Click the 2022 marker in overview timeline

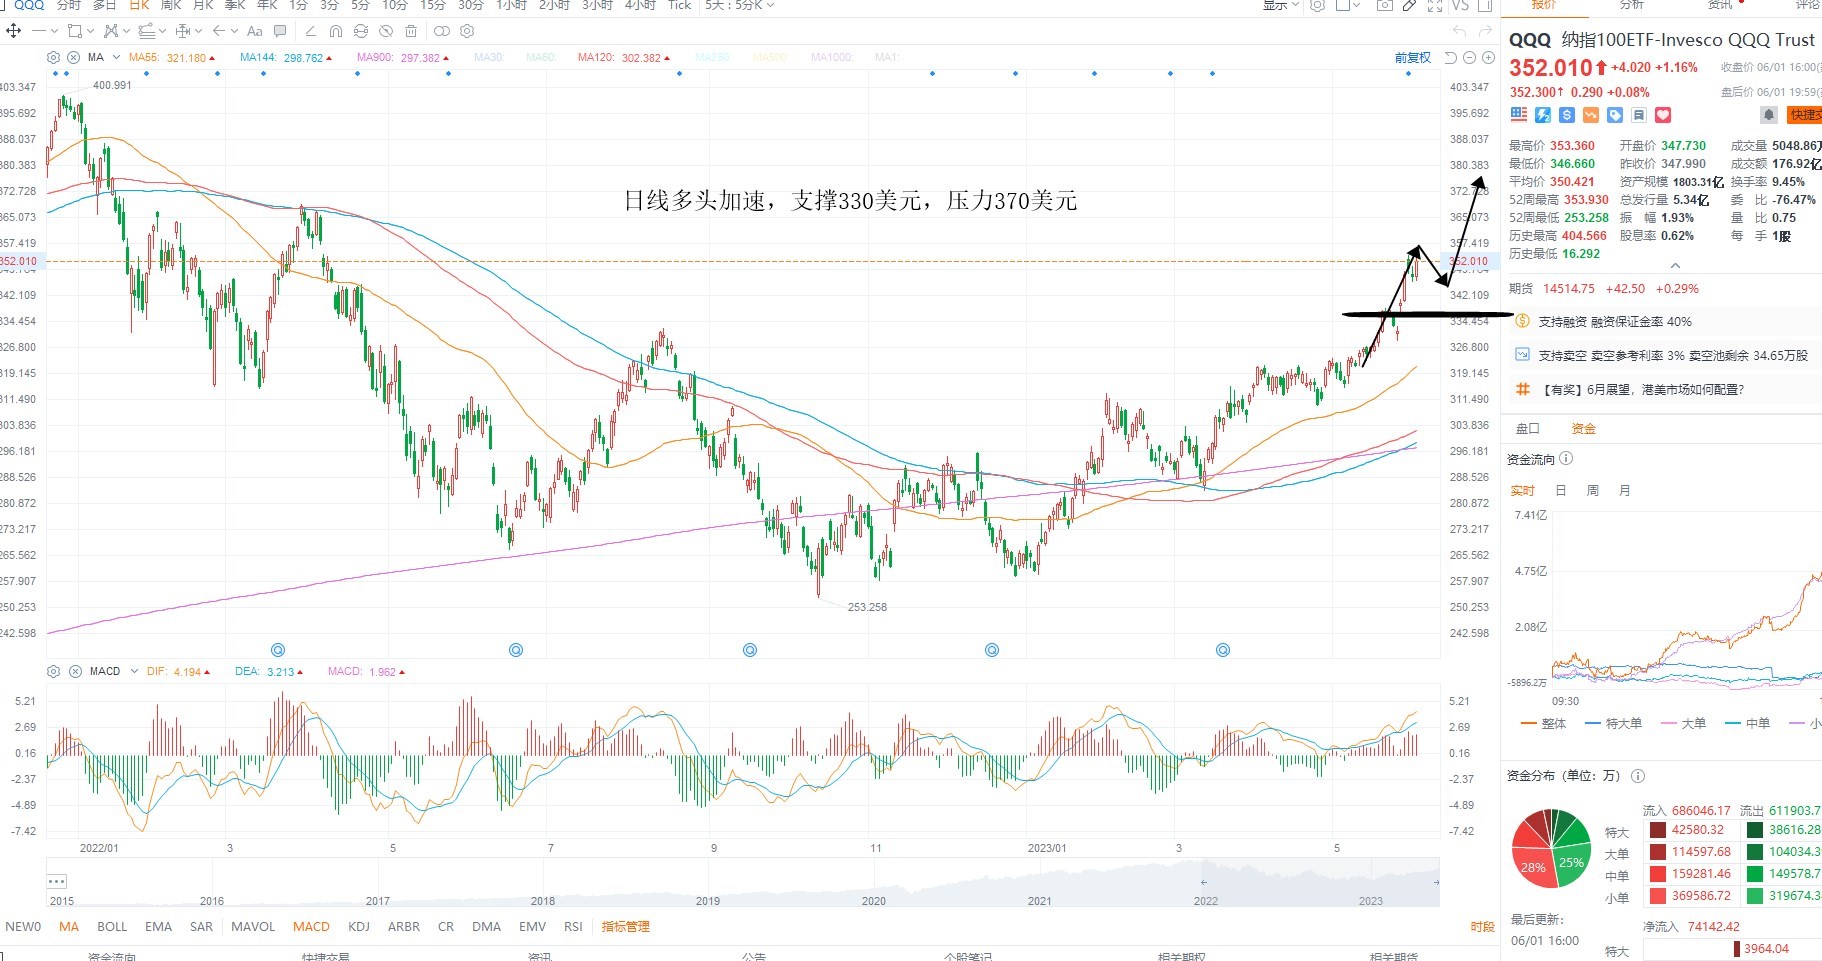coord(1206,901)
